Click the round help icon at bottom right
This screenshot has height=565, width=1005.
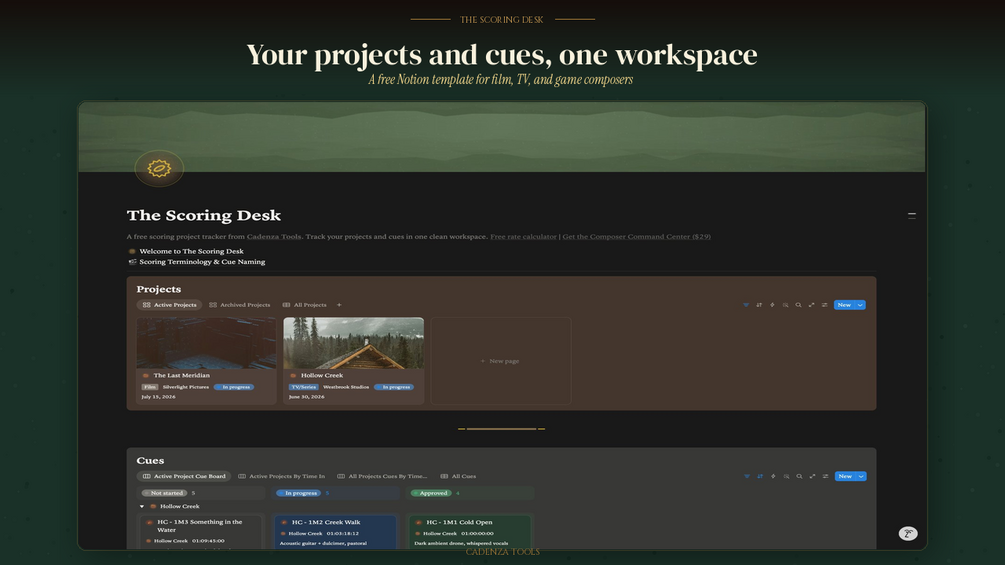[x=908, y=533]
